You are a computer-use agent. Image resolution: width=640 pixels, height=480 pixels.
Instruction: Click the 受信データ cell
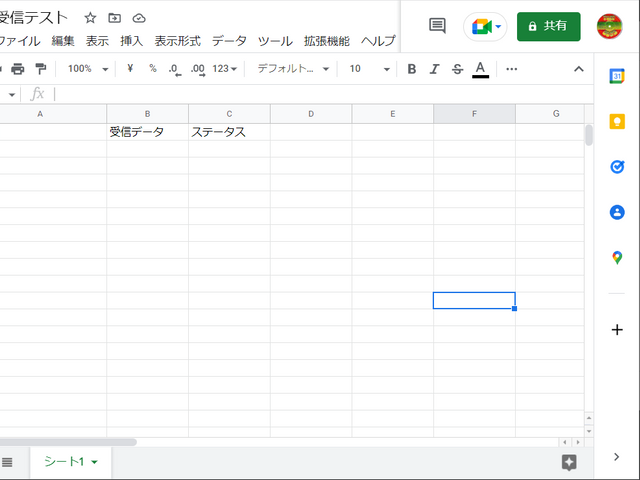(x=147, y=132)
